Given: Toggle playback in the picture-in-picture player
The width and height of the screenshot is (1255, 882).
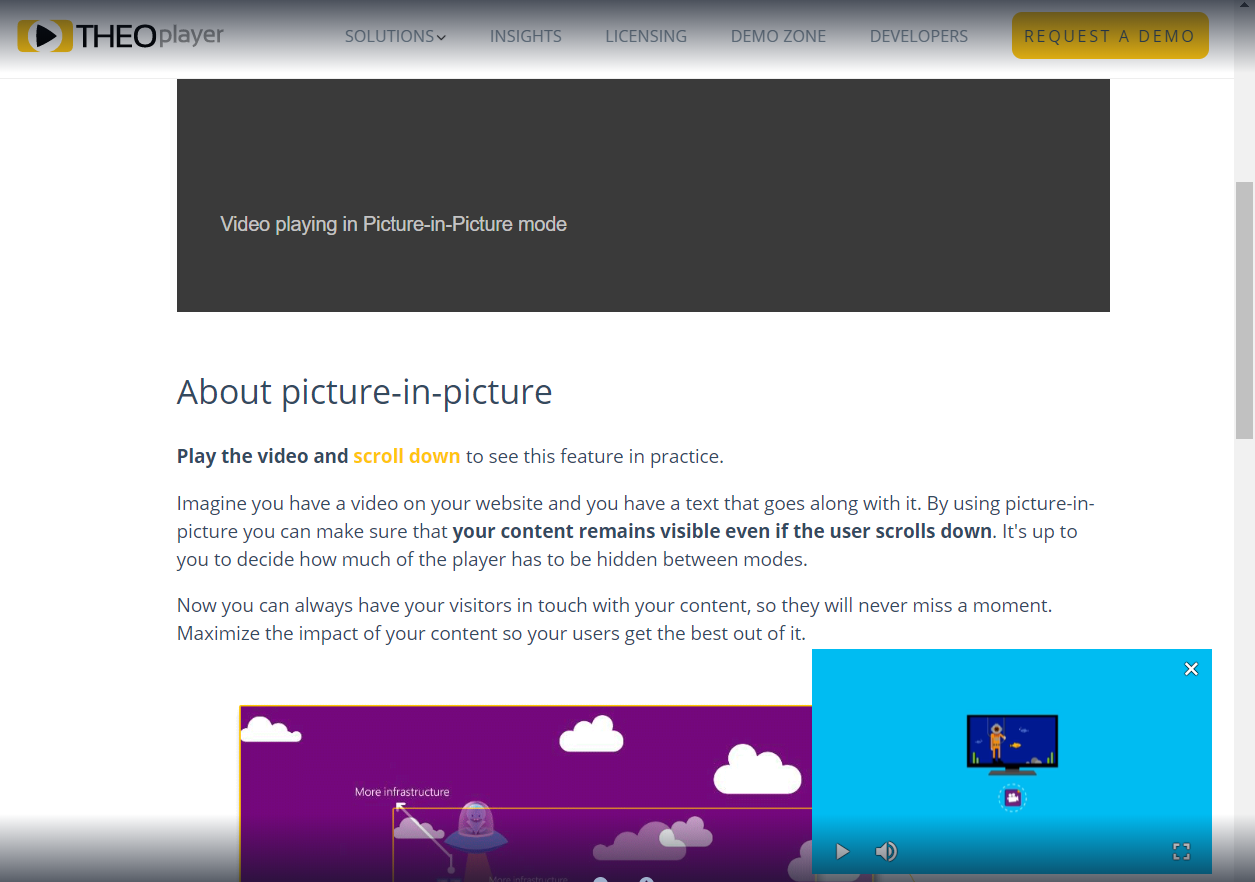Looking at the screenshot, I should 842,851.
